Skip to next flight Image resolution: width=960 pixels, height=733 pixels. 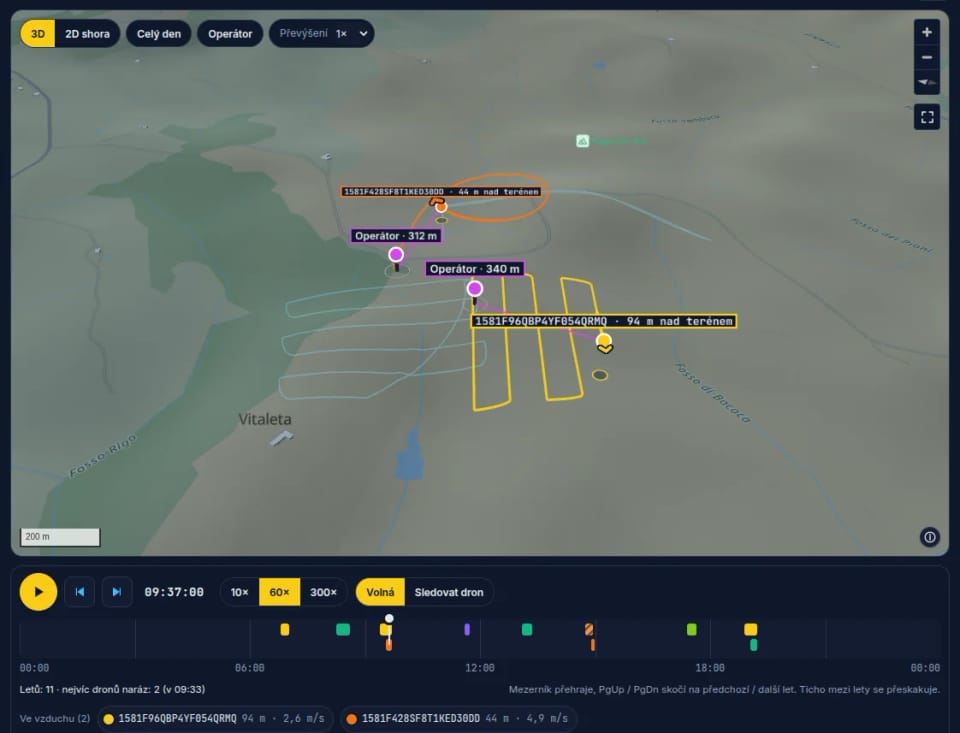click(116, 592)
